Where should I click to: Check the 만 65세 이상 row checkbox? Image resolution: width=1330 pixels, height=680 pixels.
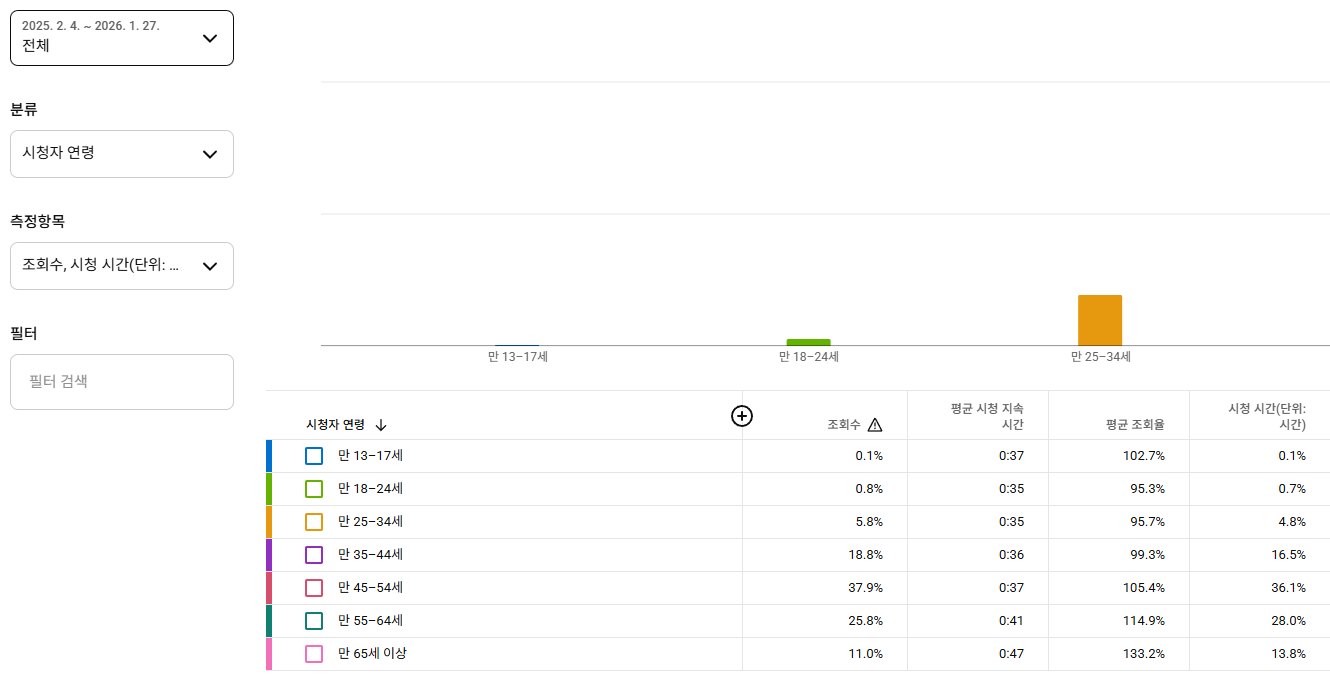coord(313,654)
